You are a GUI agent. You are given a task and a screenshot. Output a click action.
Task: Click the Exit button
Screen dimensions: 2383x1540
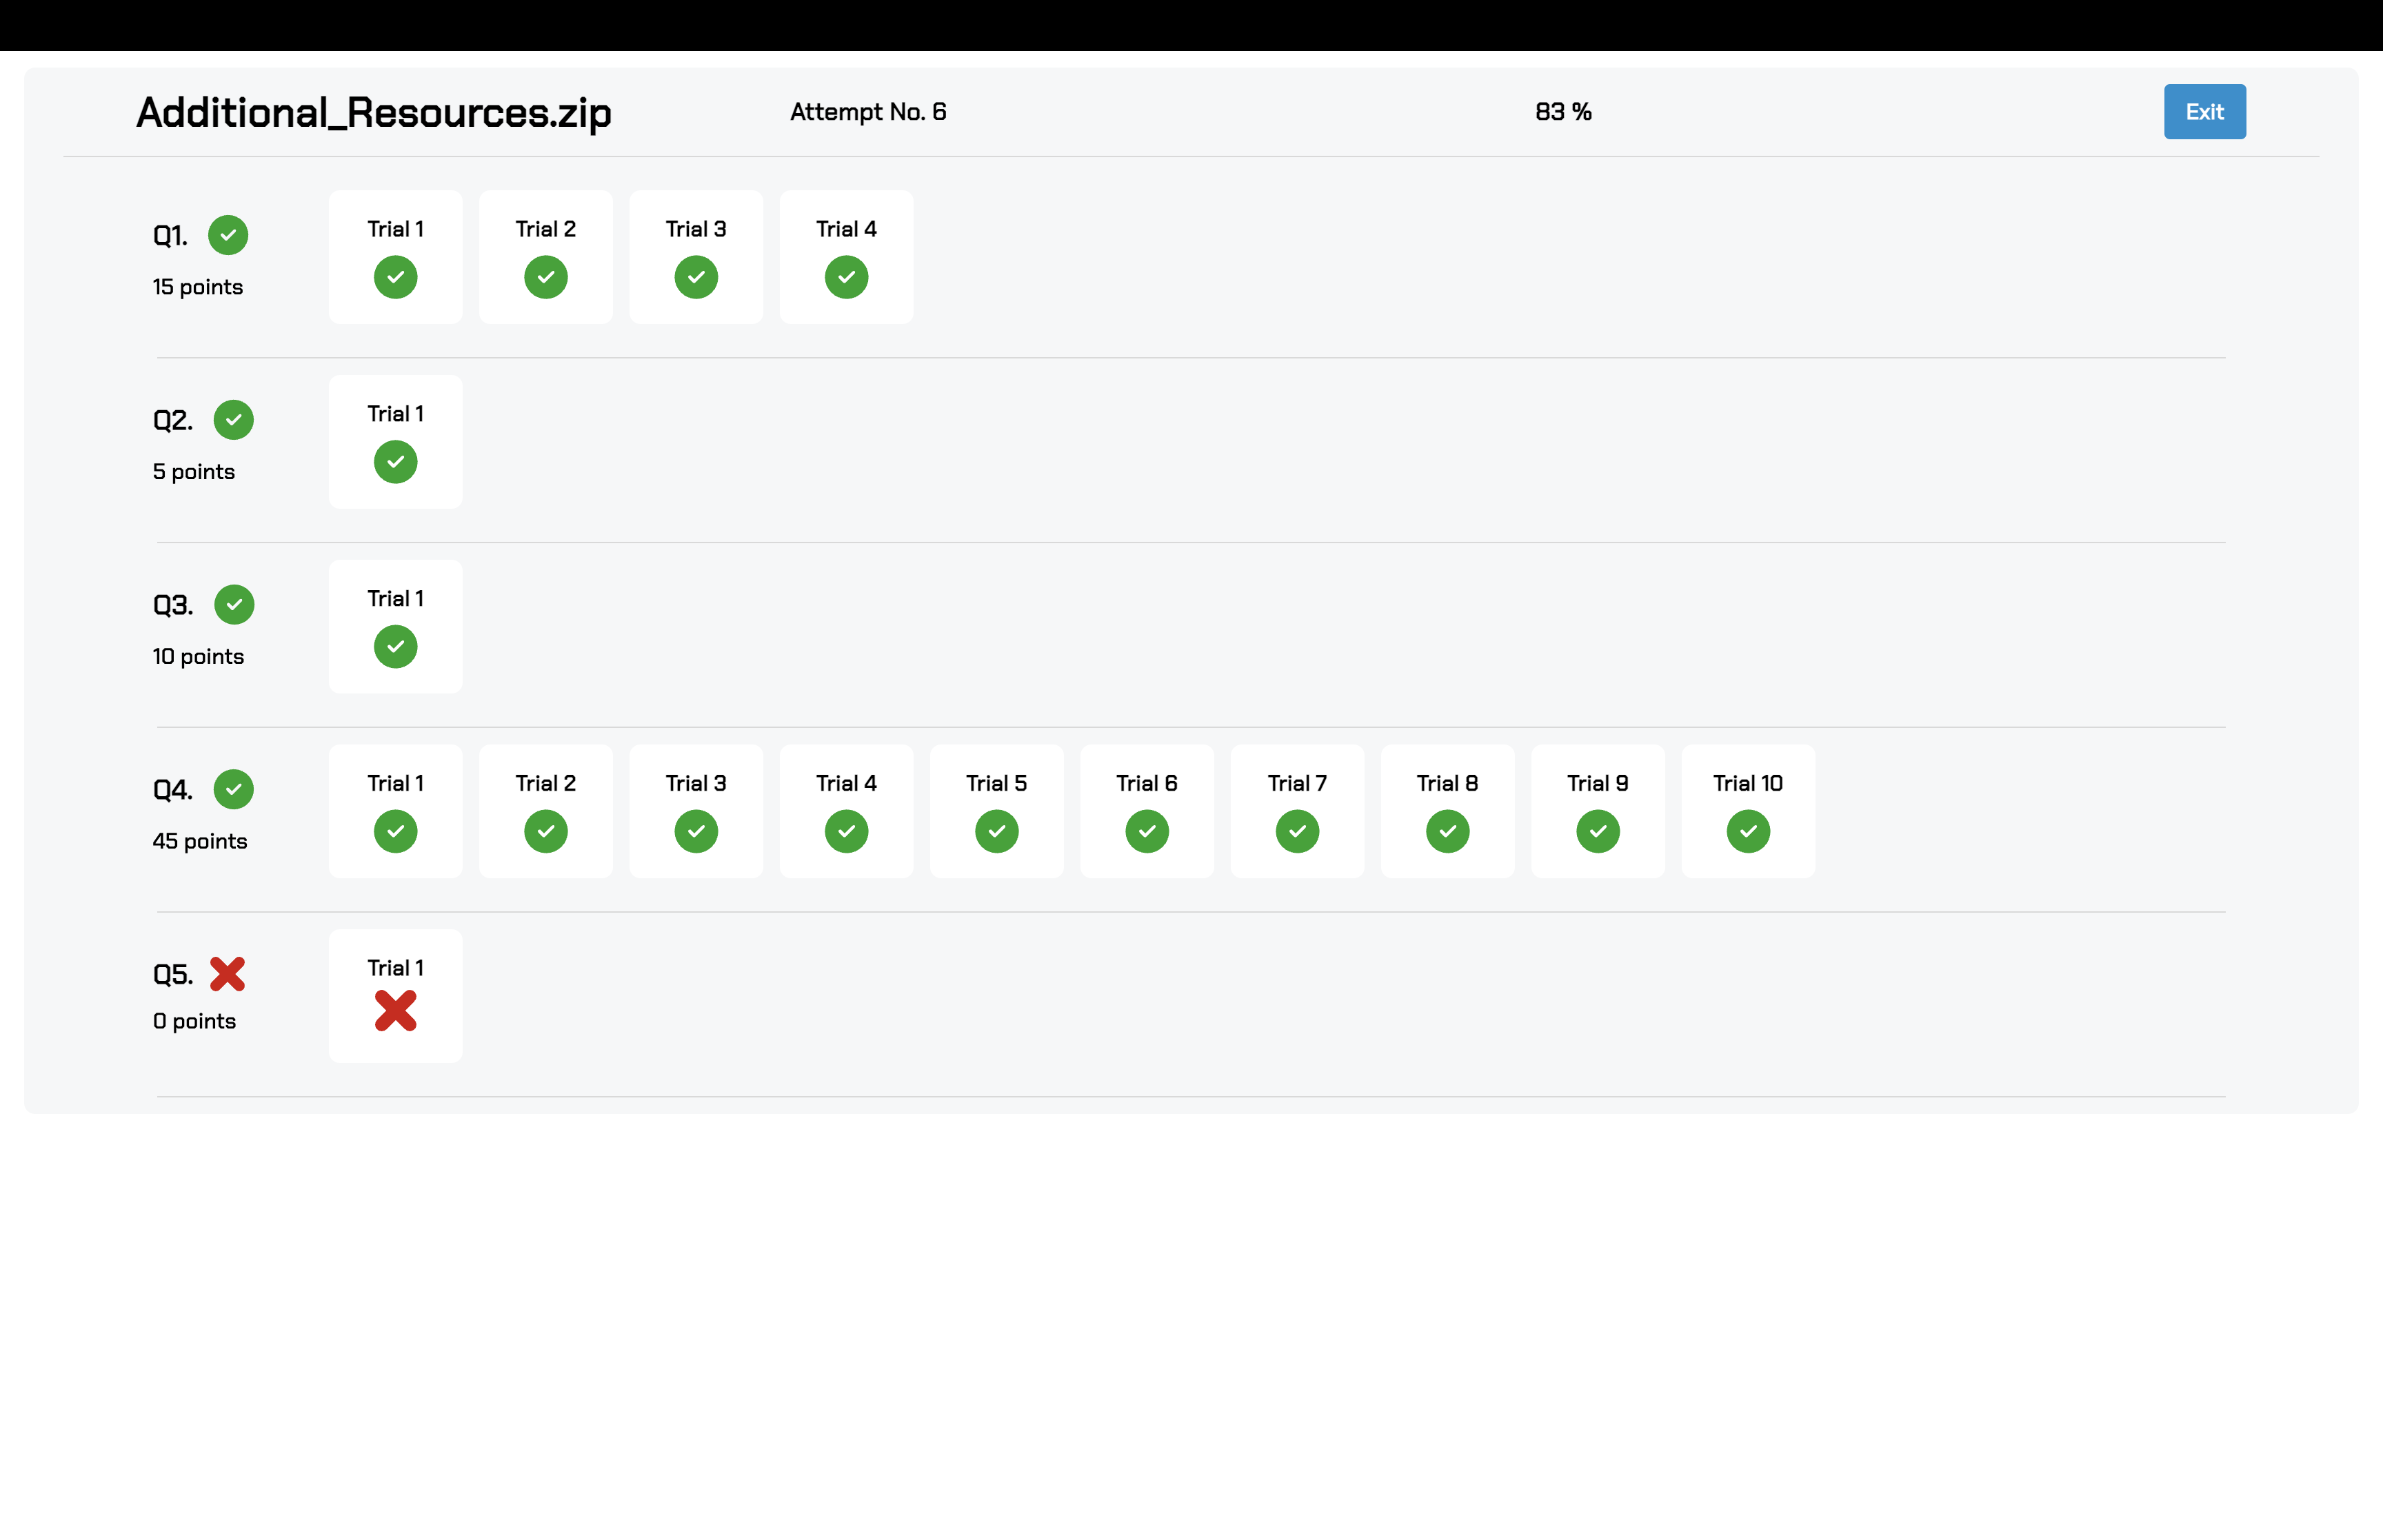click(x=2204, y=112)
